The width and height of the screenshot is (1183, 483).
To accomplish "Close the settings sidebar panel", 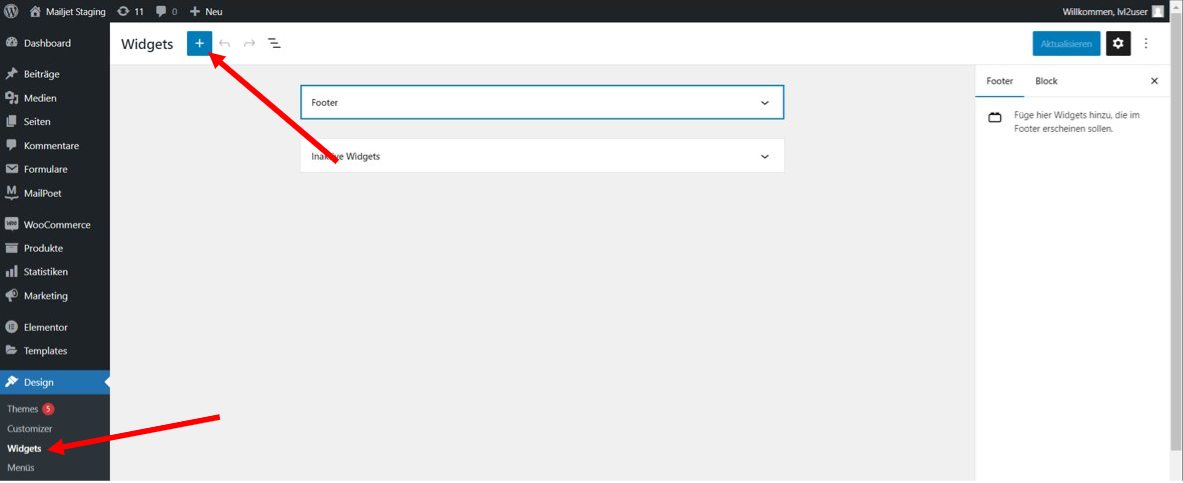I will pos(1154,81).
